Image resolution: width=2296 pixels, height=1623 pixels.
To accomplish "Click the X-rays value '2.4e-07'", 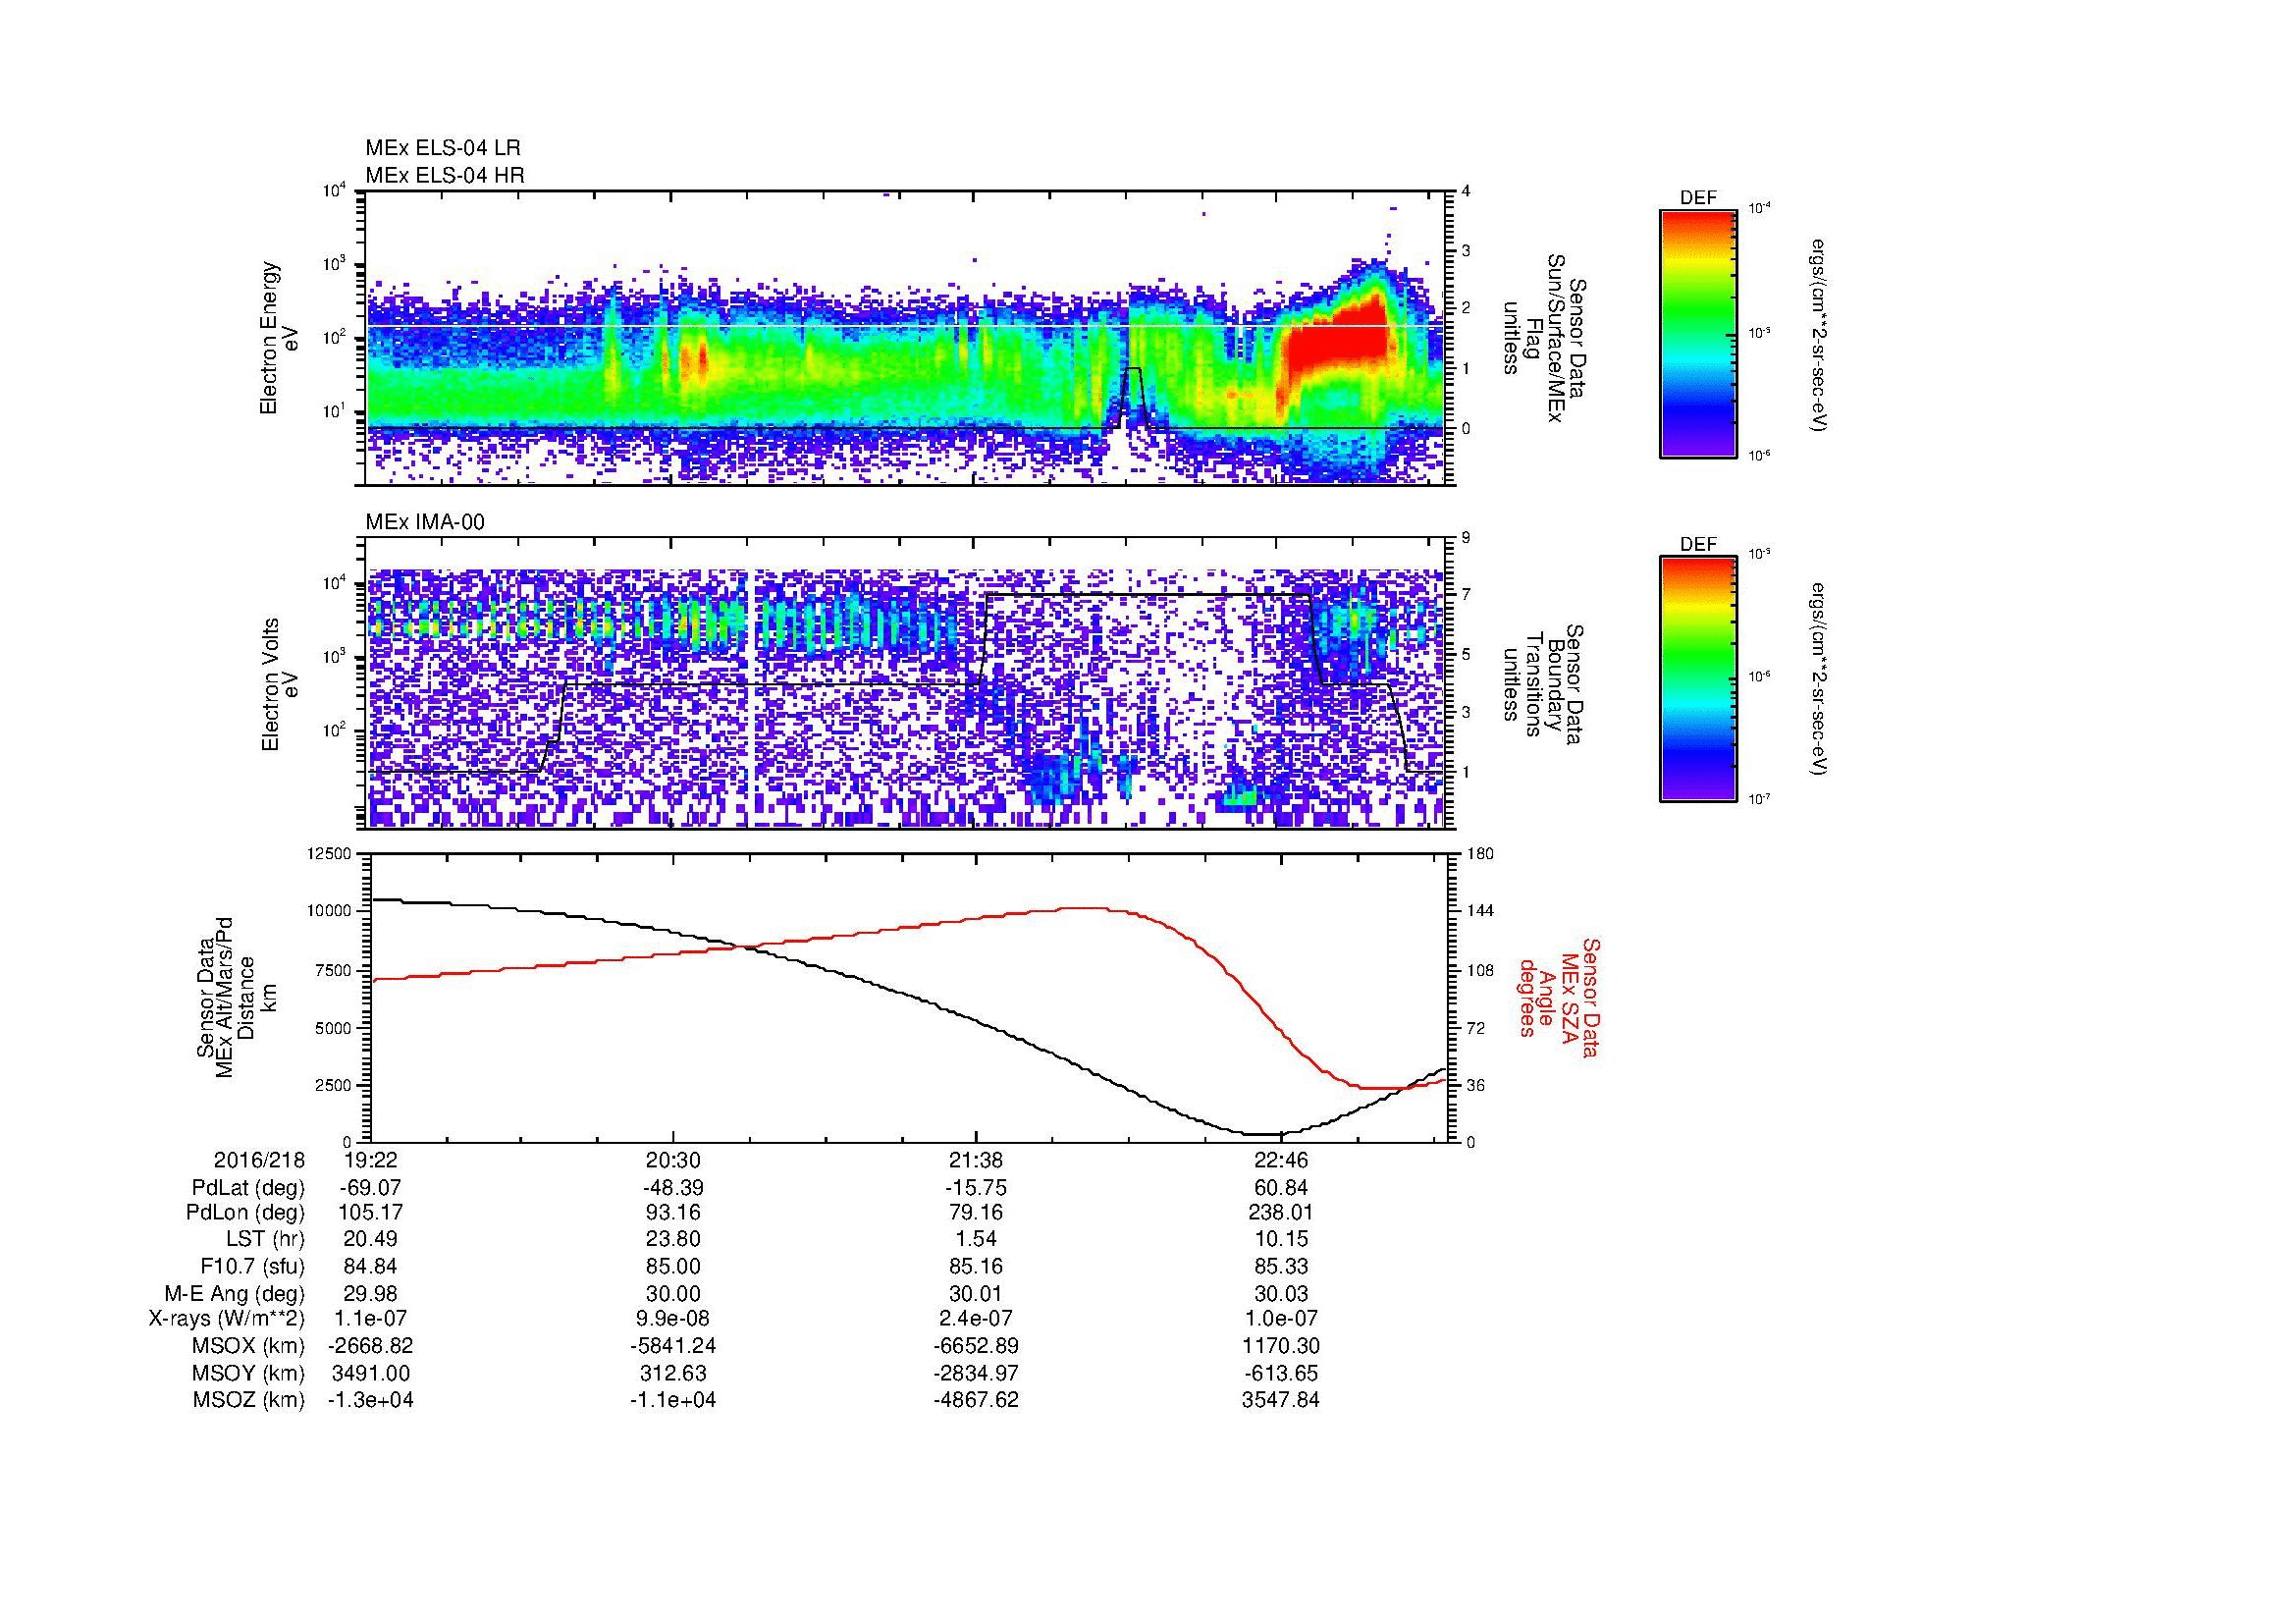I will tap(976, 1319).
